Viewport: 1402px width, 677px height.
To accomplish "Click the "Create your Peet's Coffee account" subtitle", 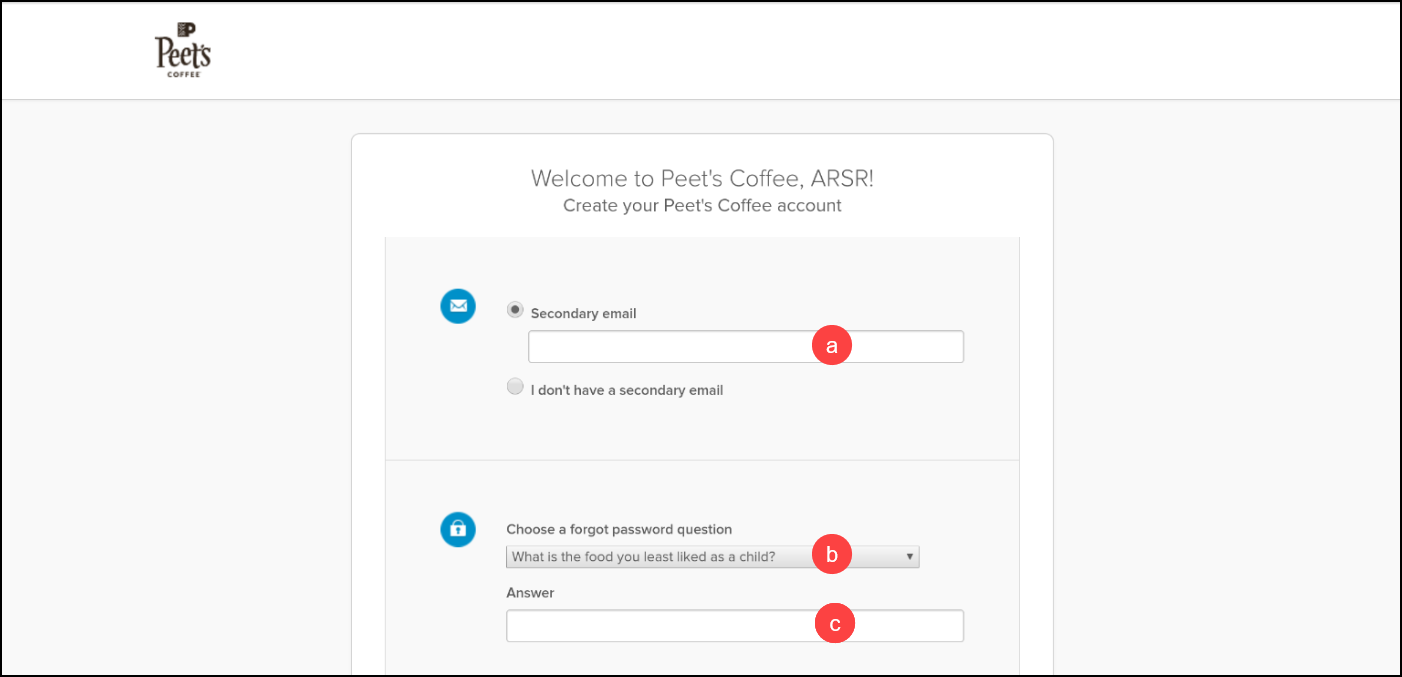I will [x=702, y=205].
